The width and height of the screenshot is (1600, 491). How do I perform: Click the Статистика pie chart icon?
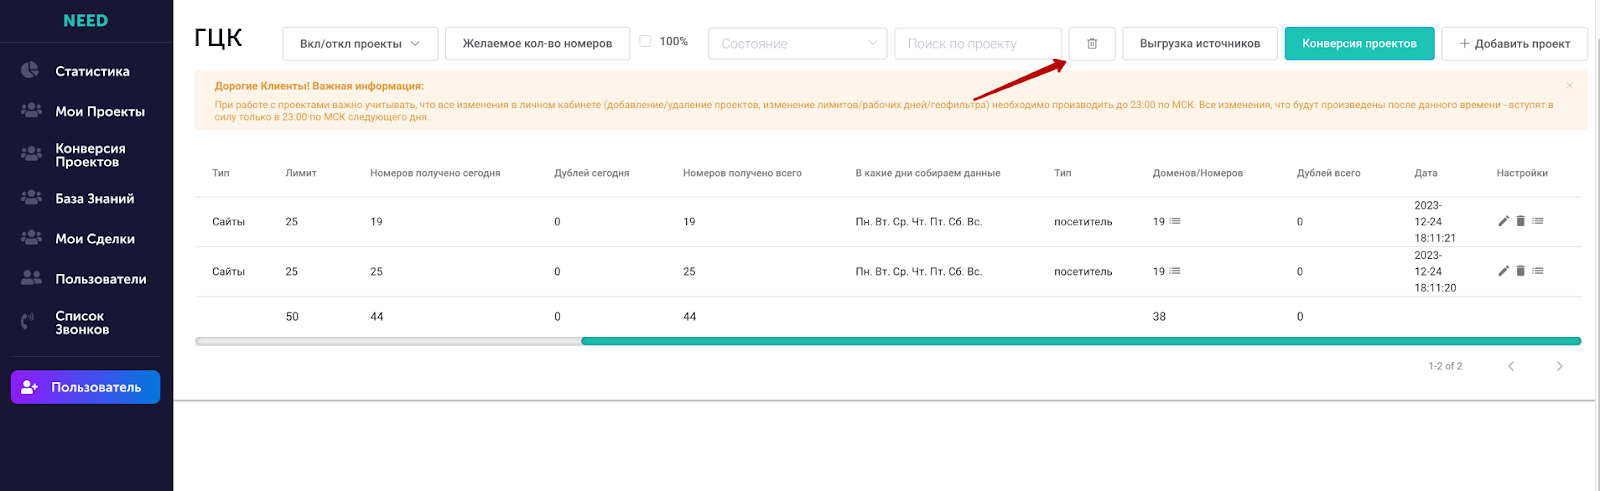[31, 71]
